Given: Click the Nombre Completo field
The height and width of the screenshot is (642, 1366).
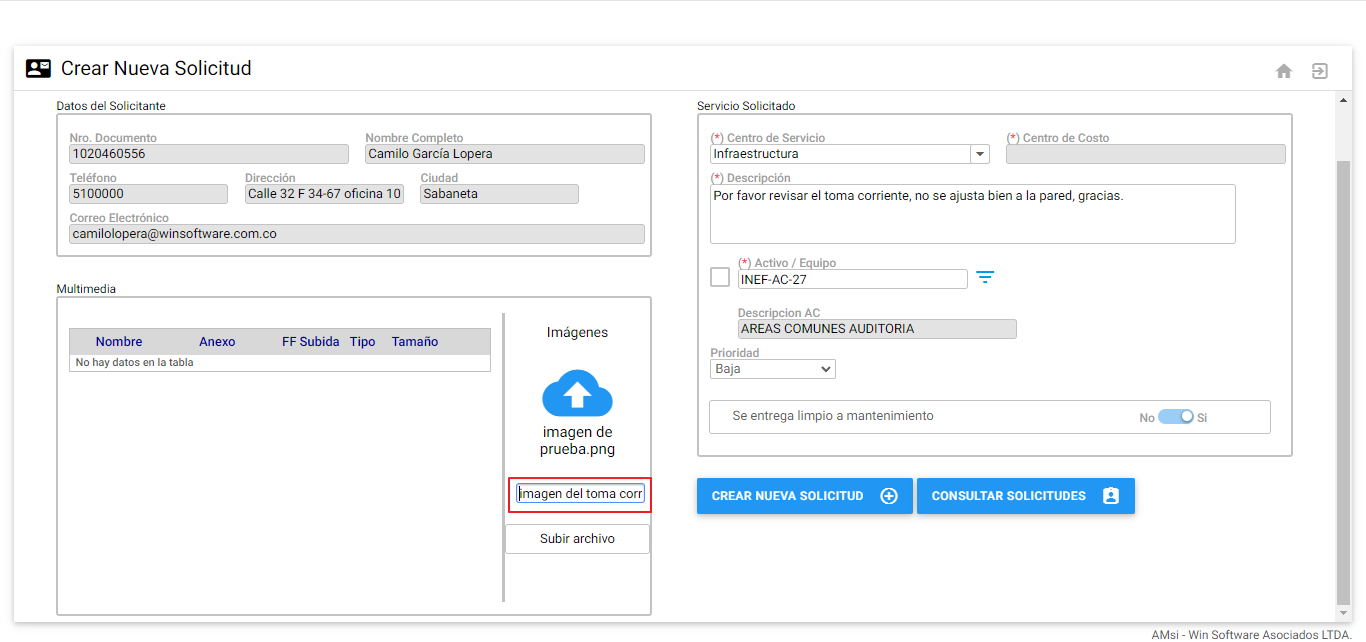Looking at the screenshot, I should pos(505,154).
